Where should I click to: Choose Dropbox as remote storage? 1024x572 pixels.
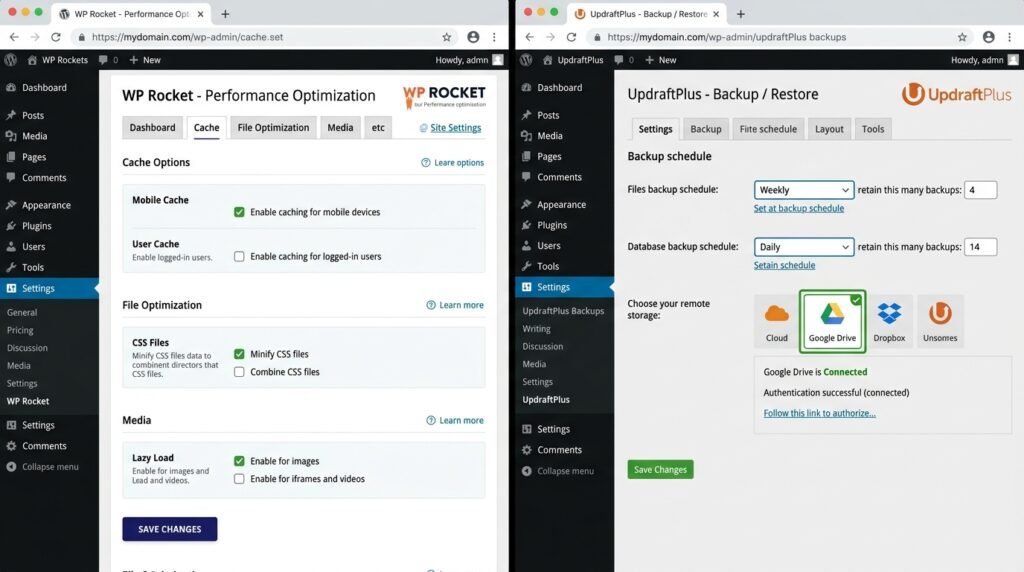coord(889,321)
